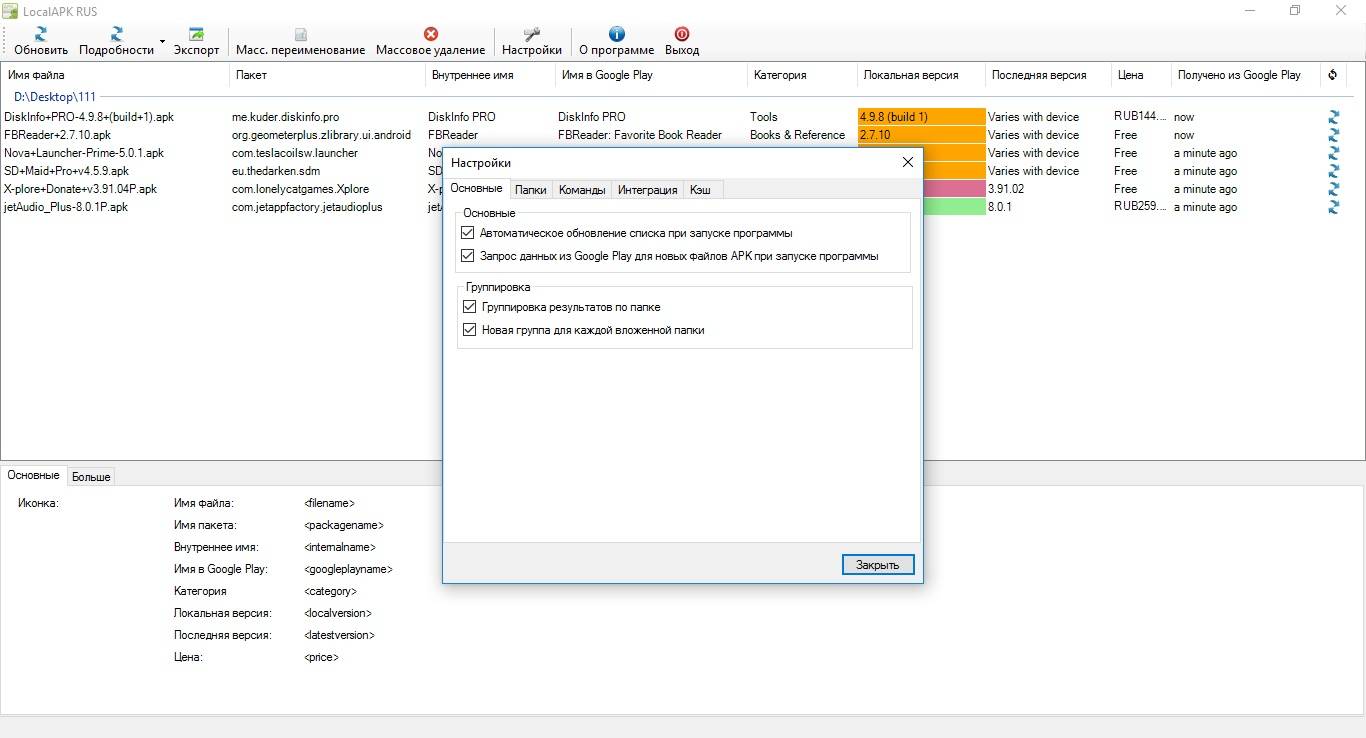Select file DiskInfo+PRO-4.9.8+(build+1).apk

point(89,117)
